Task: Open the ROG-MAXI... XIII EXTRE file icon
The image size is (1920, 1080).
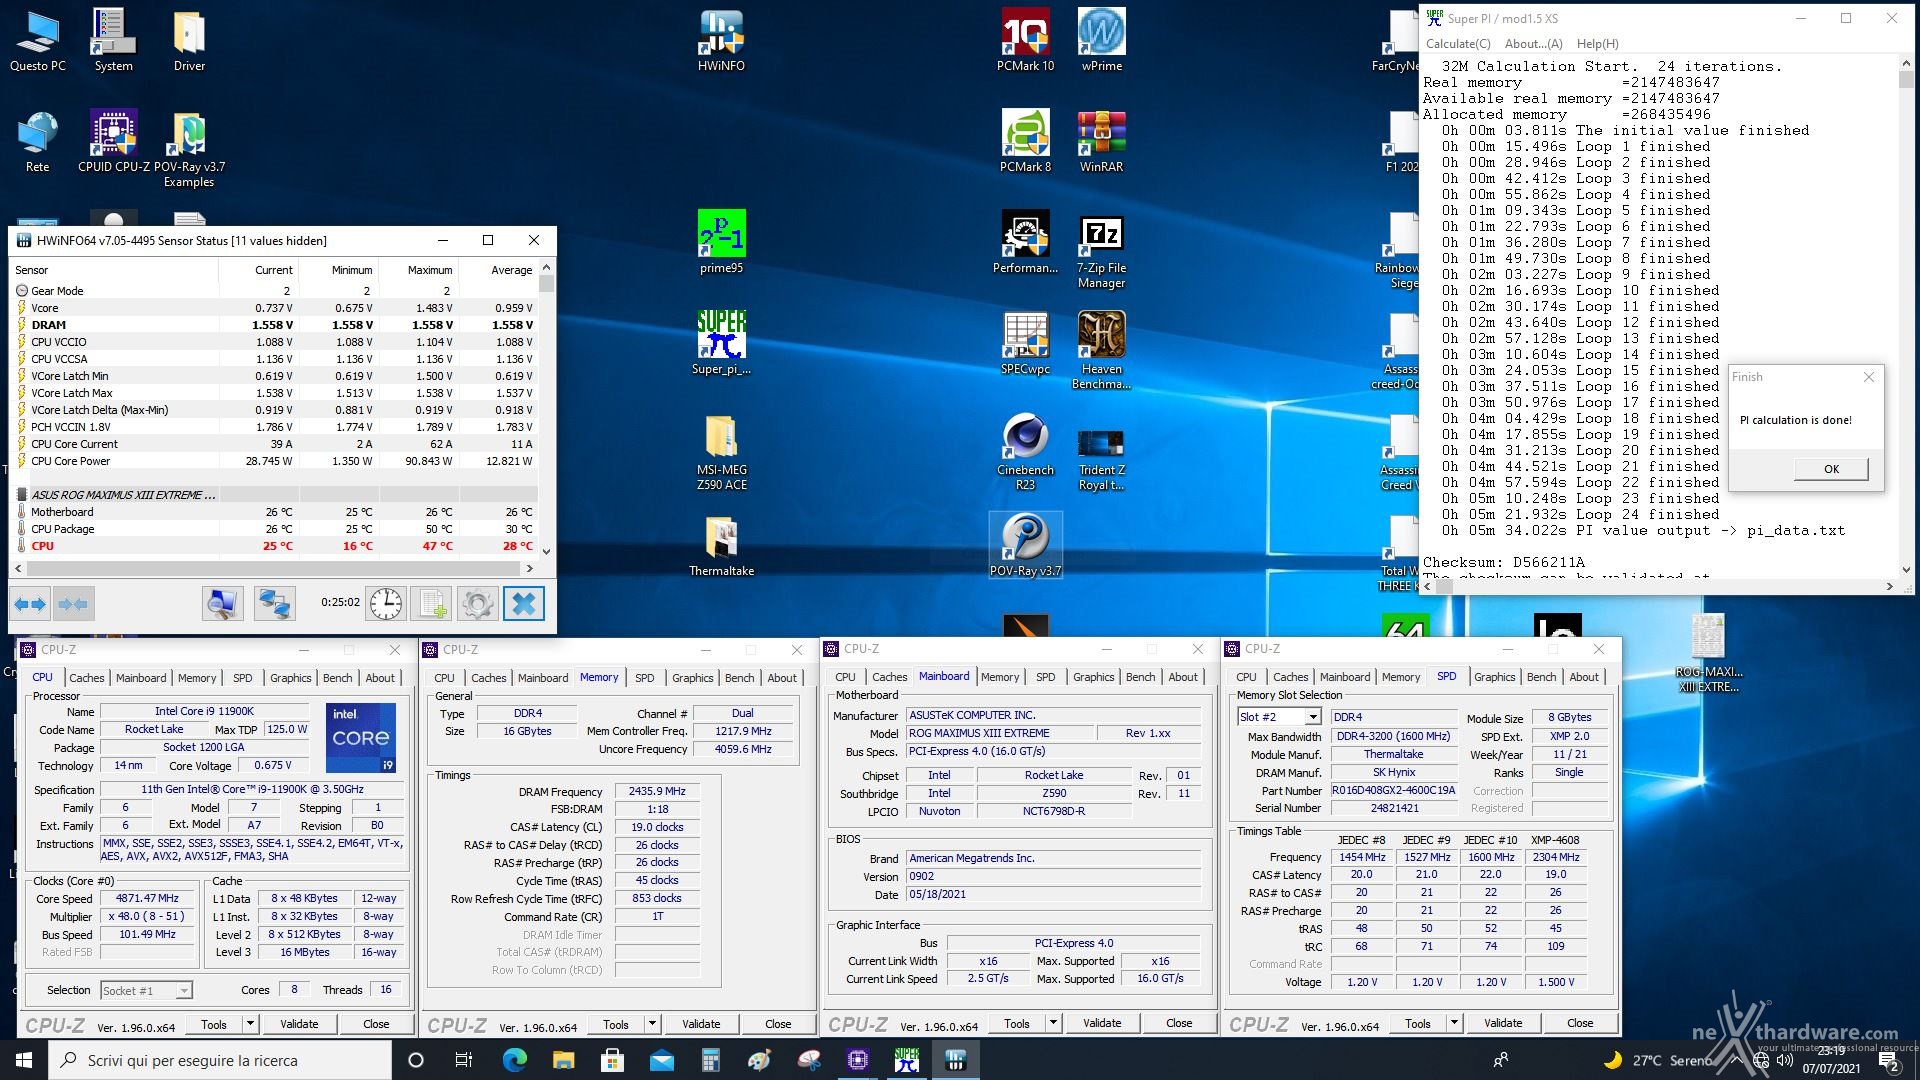Action: (x=1708, y=654)
